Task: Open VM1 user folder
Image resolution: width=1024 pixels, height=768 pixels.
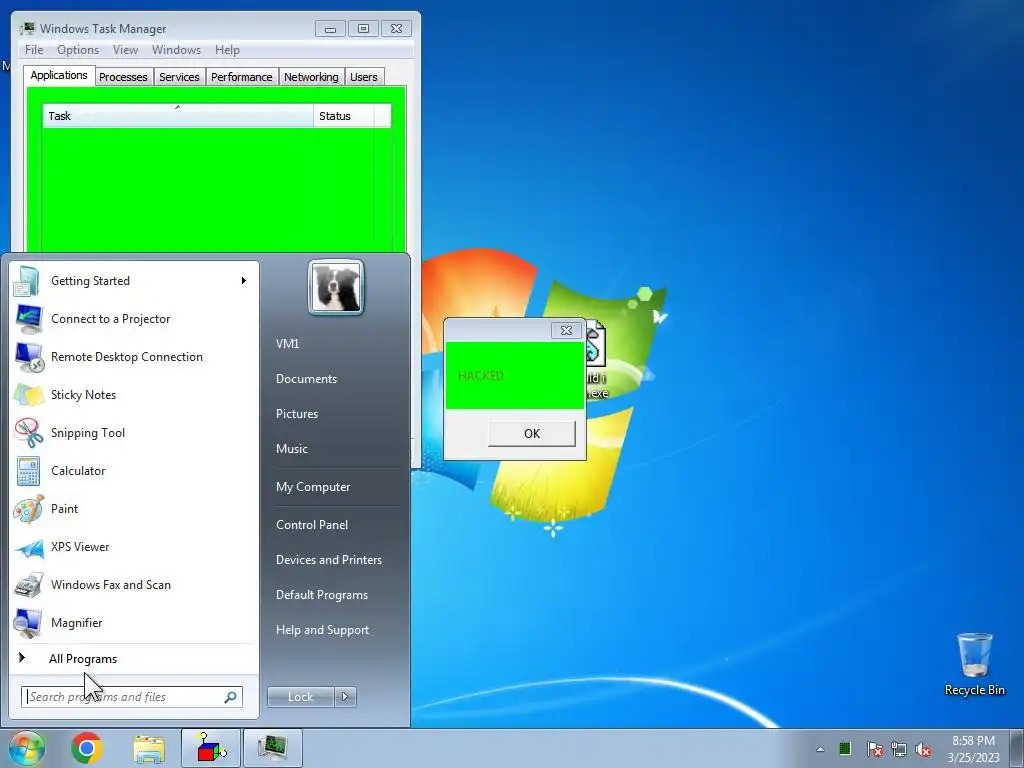Action: 287,344
